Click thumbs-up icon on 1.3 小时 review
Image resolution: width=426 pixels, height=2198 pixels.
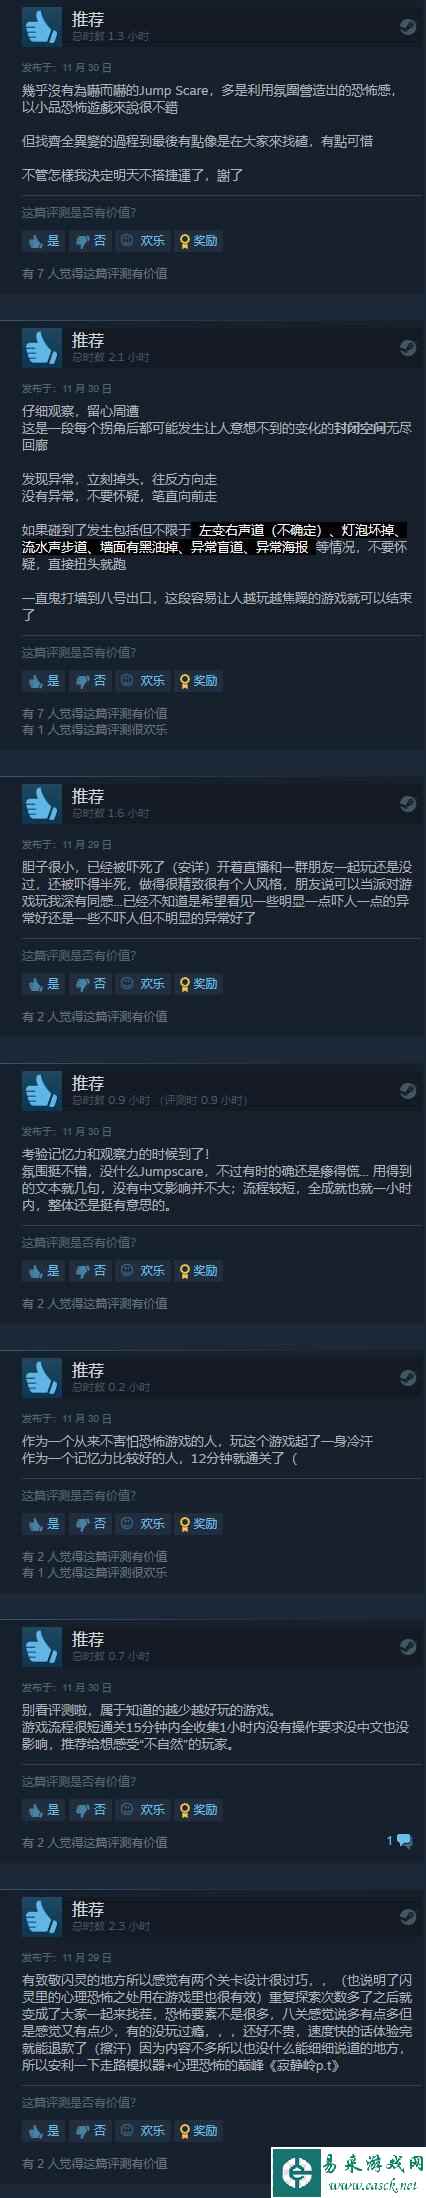tap(42, 27)
